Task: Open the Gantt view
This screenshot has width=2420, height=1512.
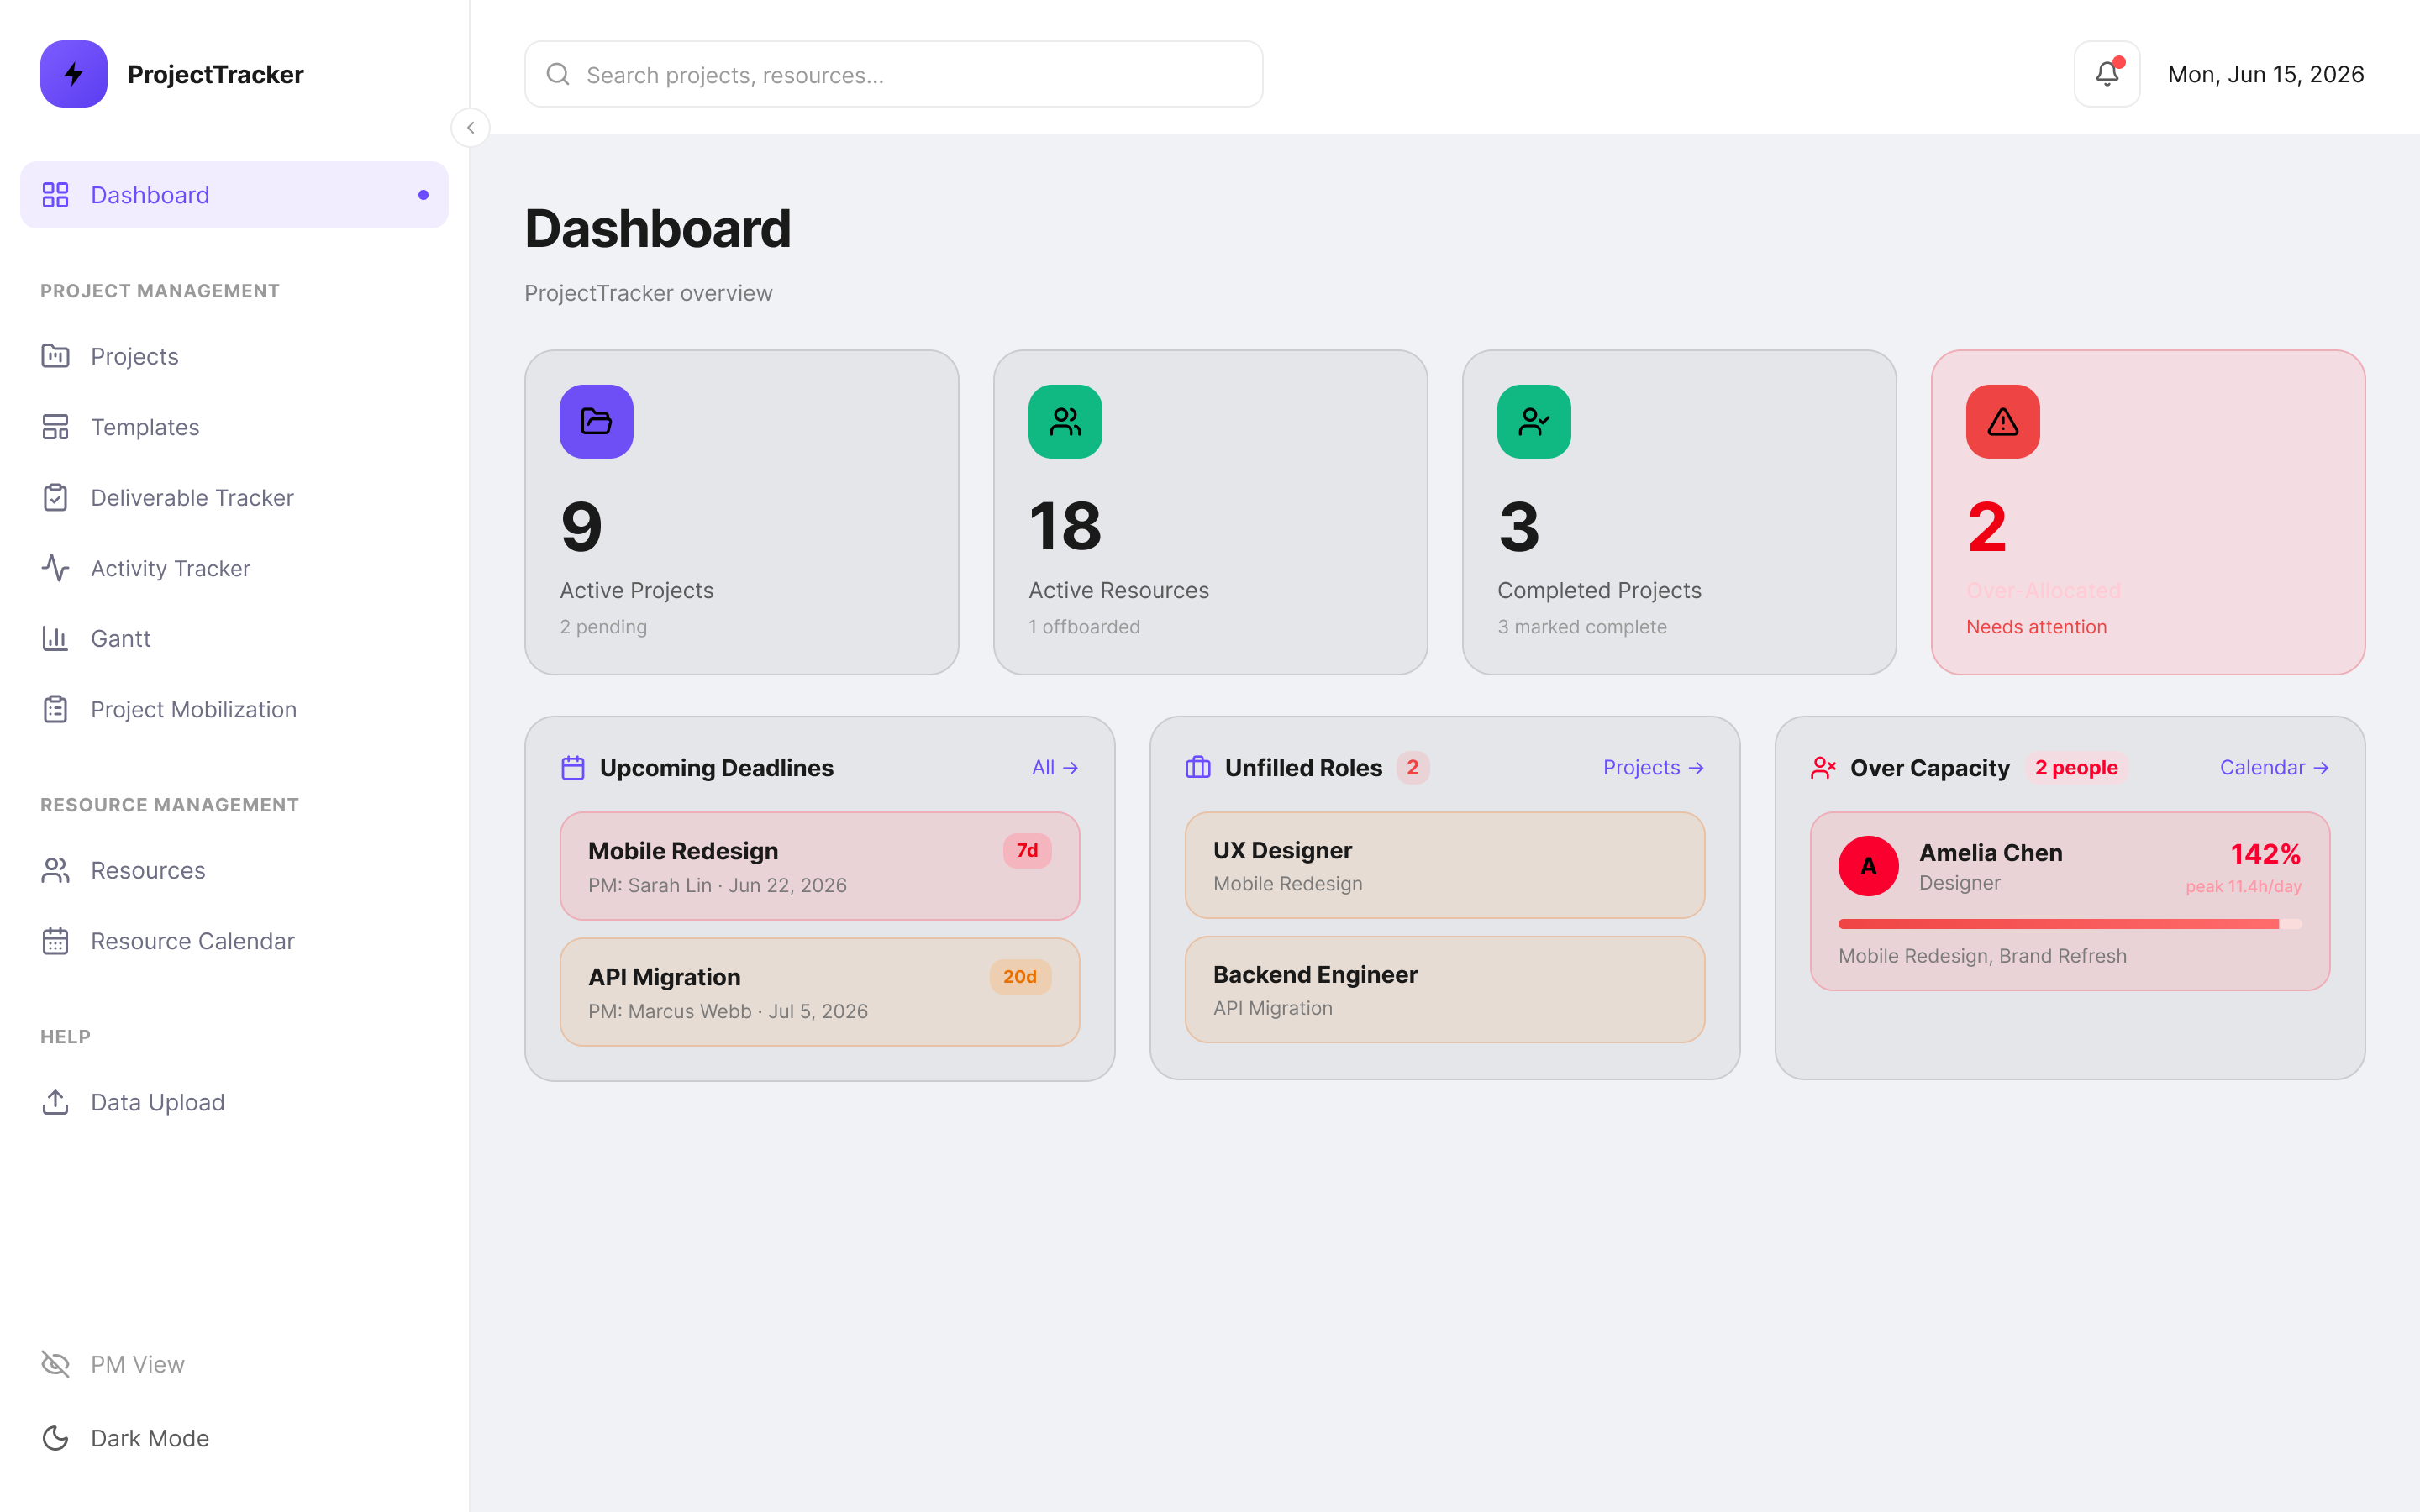Action: 234,638
